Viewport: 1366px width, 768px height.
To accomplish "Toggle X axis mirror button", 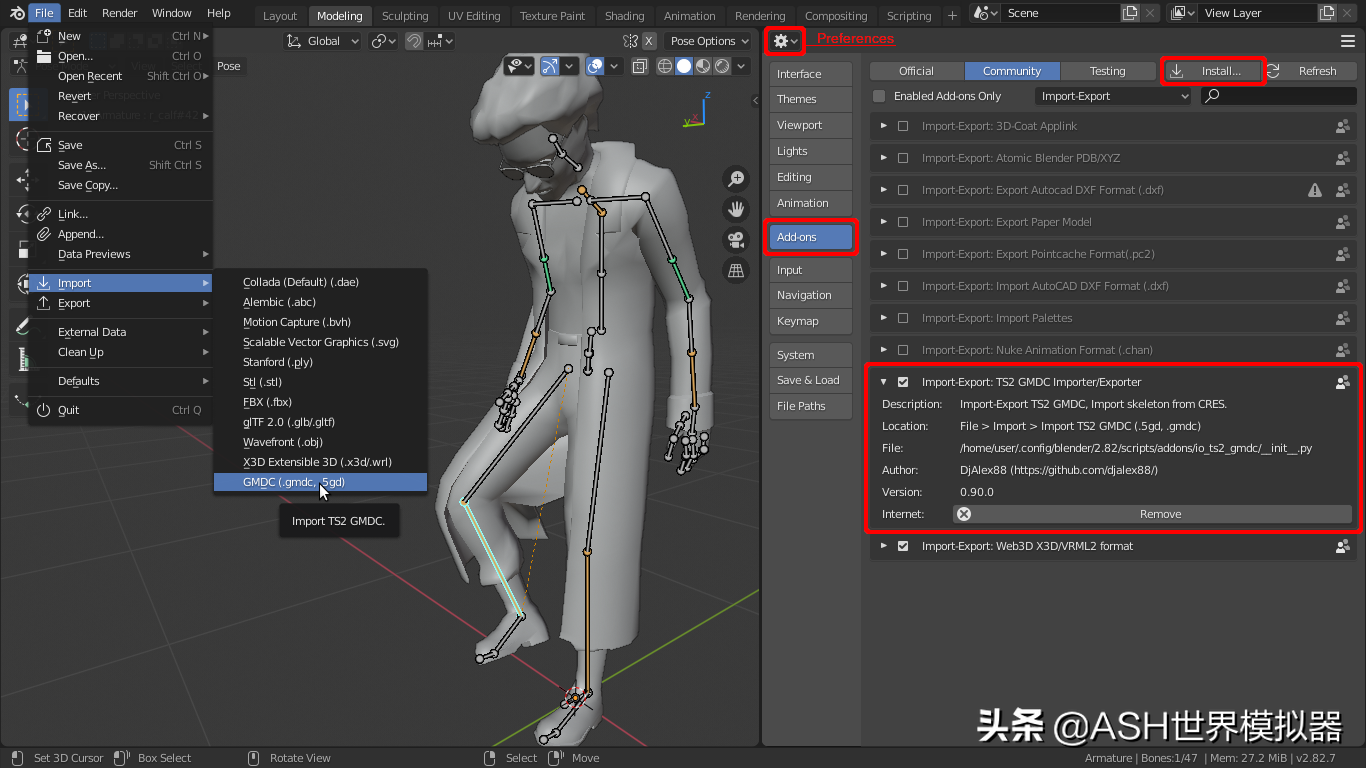I will [650, 41].
